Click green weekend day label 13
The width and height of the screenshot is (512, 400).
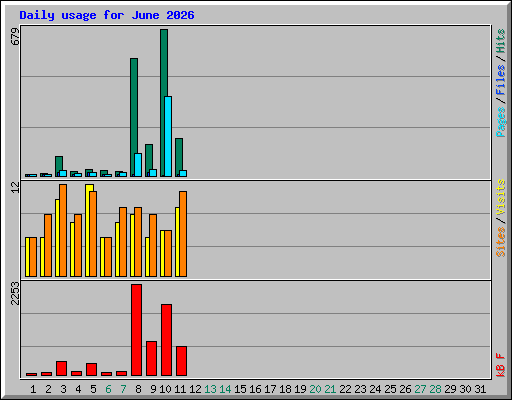click(x=210, y=389)
